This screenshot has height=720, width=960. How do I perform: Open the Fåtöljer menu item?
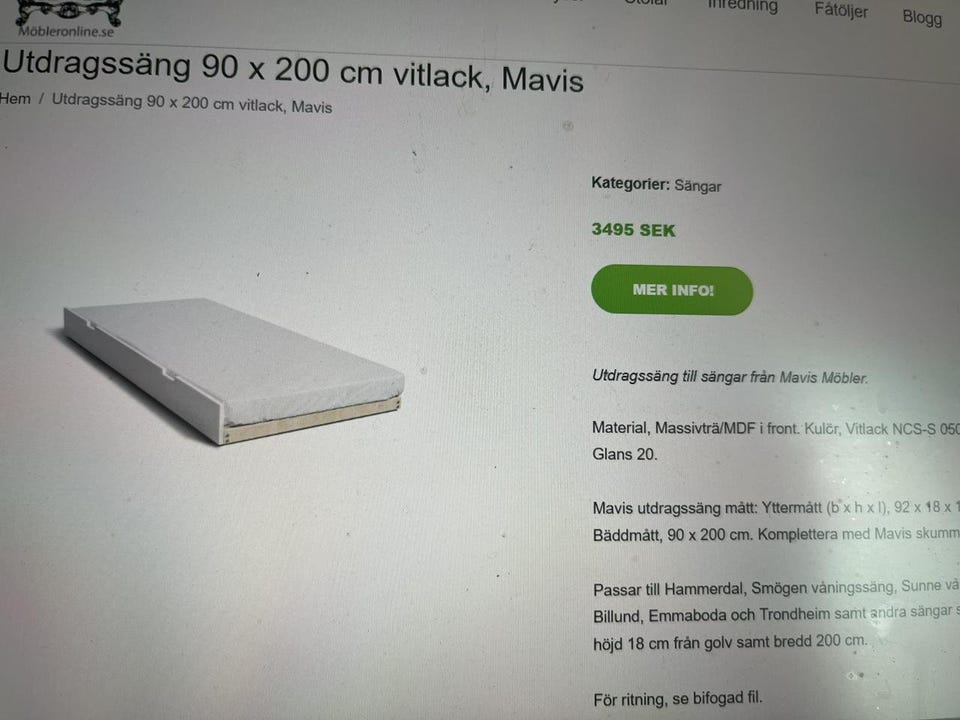click(x=841, y=10)
